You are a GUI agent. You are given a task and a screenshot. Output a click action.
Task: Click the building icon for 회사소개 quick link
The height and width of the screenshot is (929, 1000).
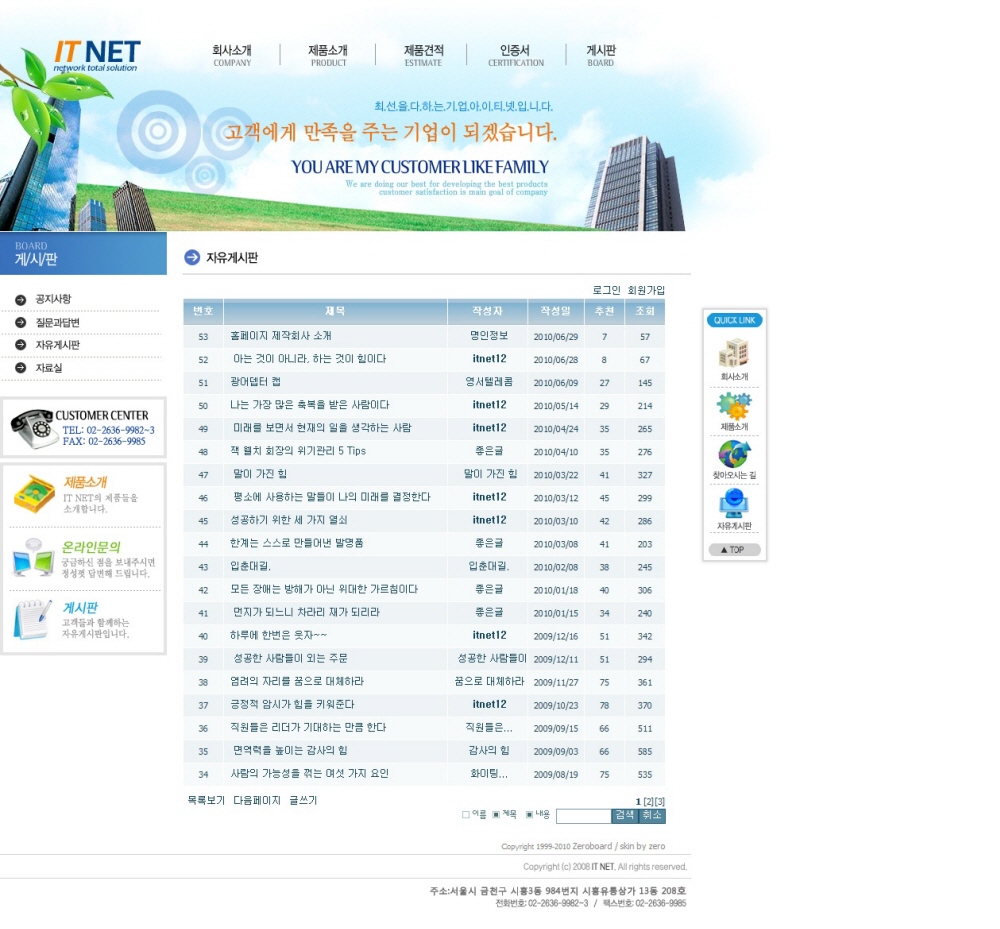[734, 354]
